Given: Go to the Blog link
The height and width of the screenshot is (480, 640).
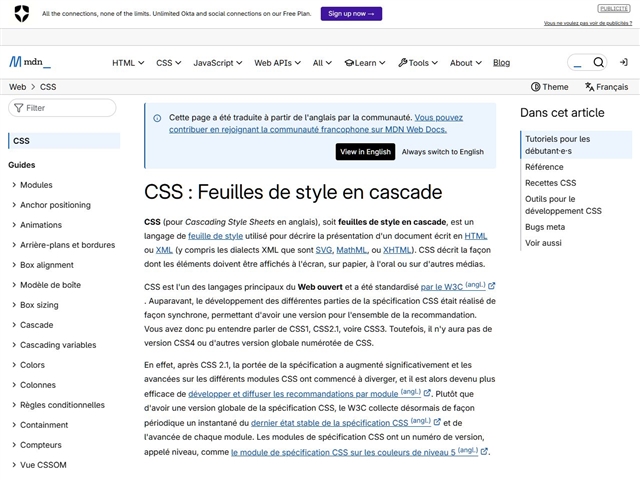Looking at the screenshot, I should point(501,63).
